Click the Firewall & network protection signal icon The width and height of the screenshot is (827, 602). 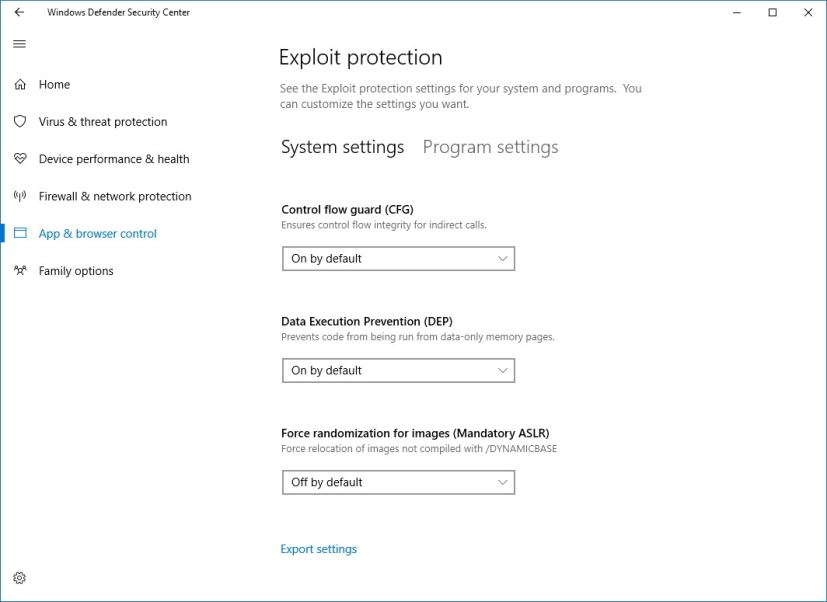[x=19, y=196]
